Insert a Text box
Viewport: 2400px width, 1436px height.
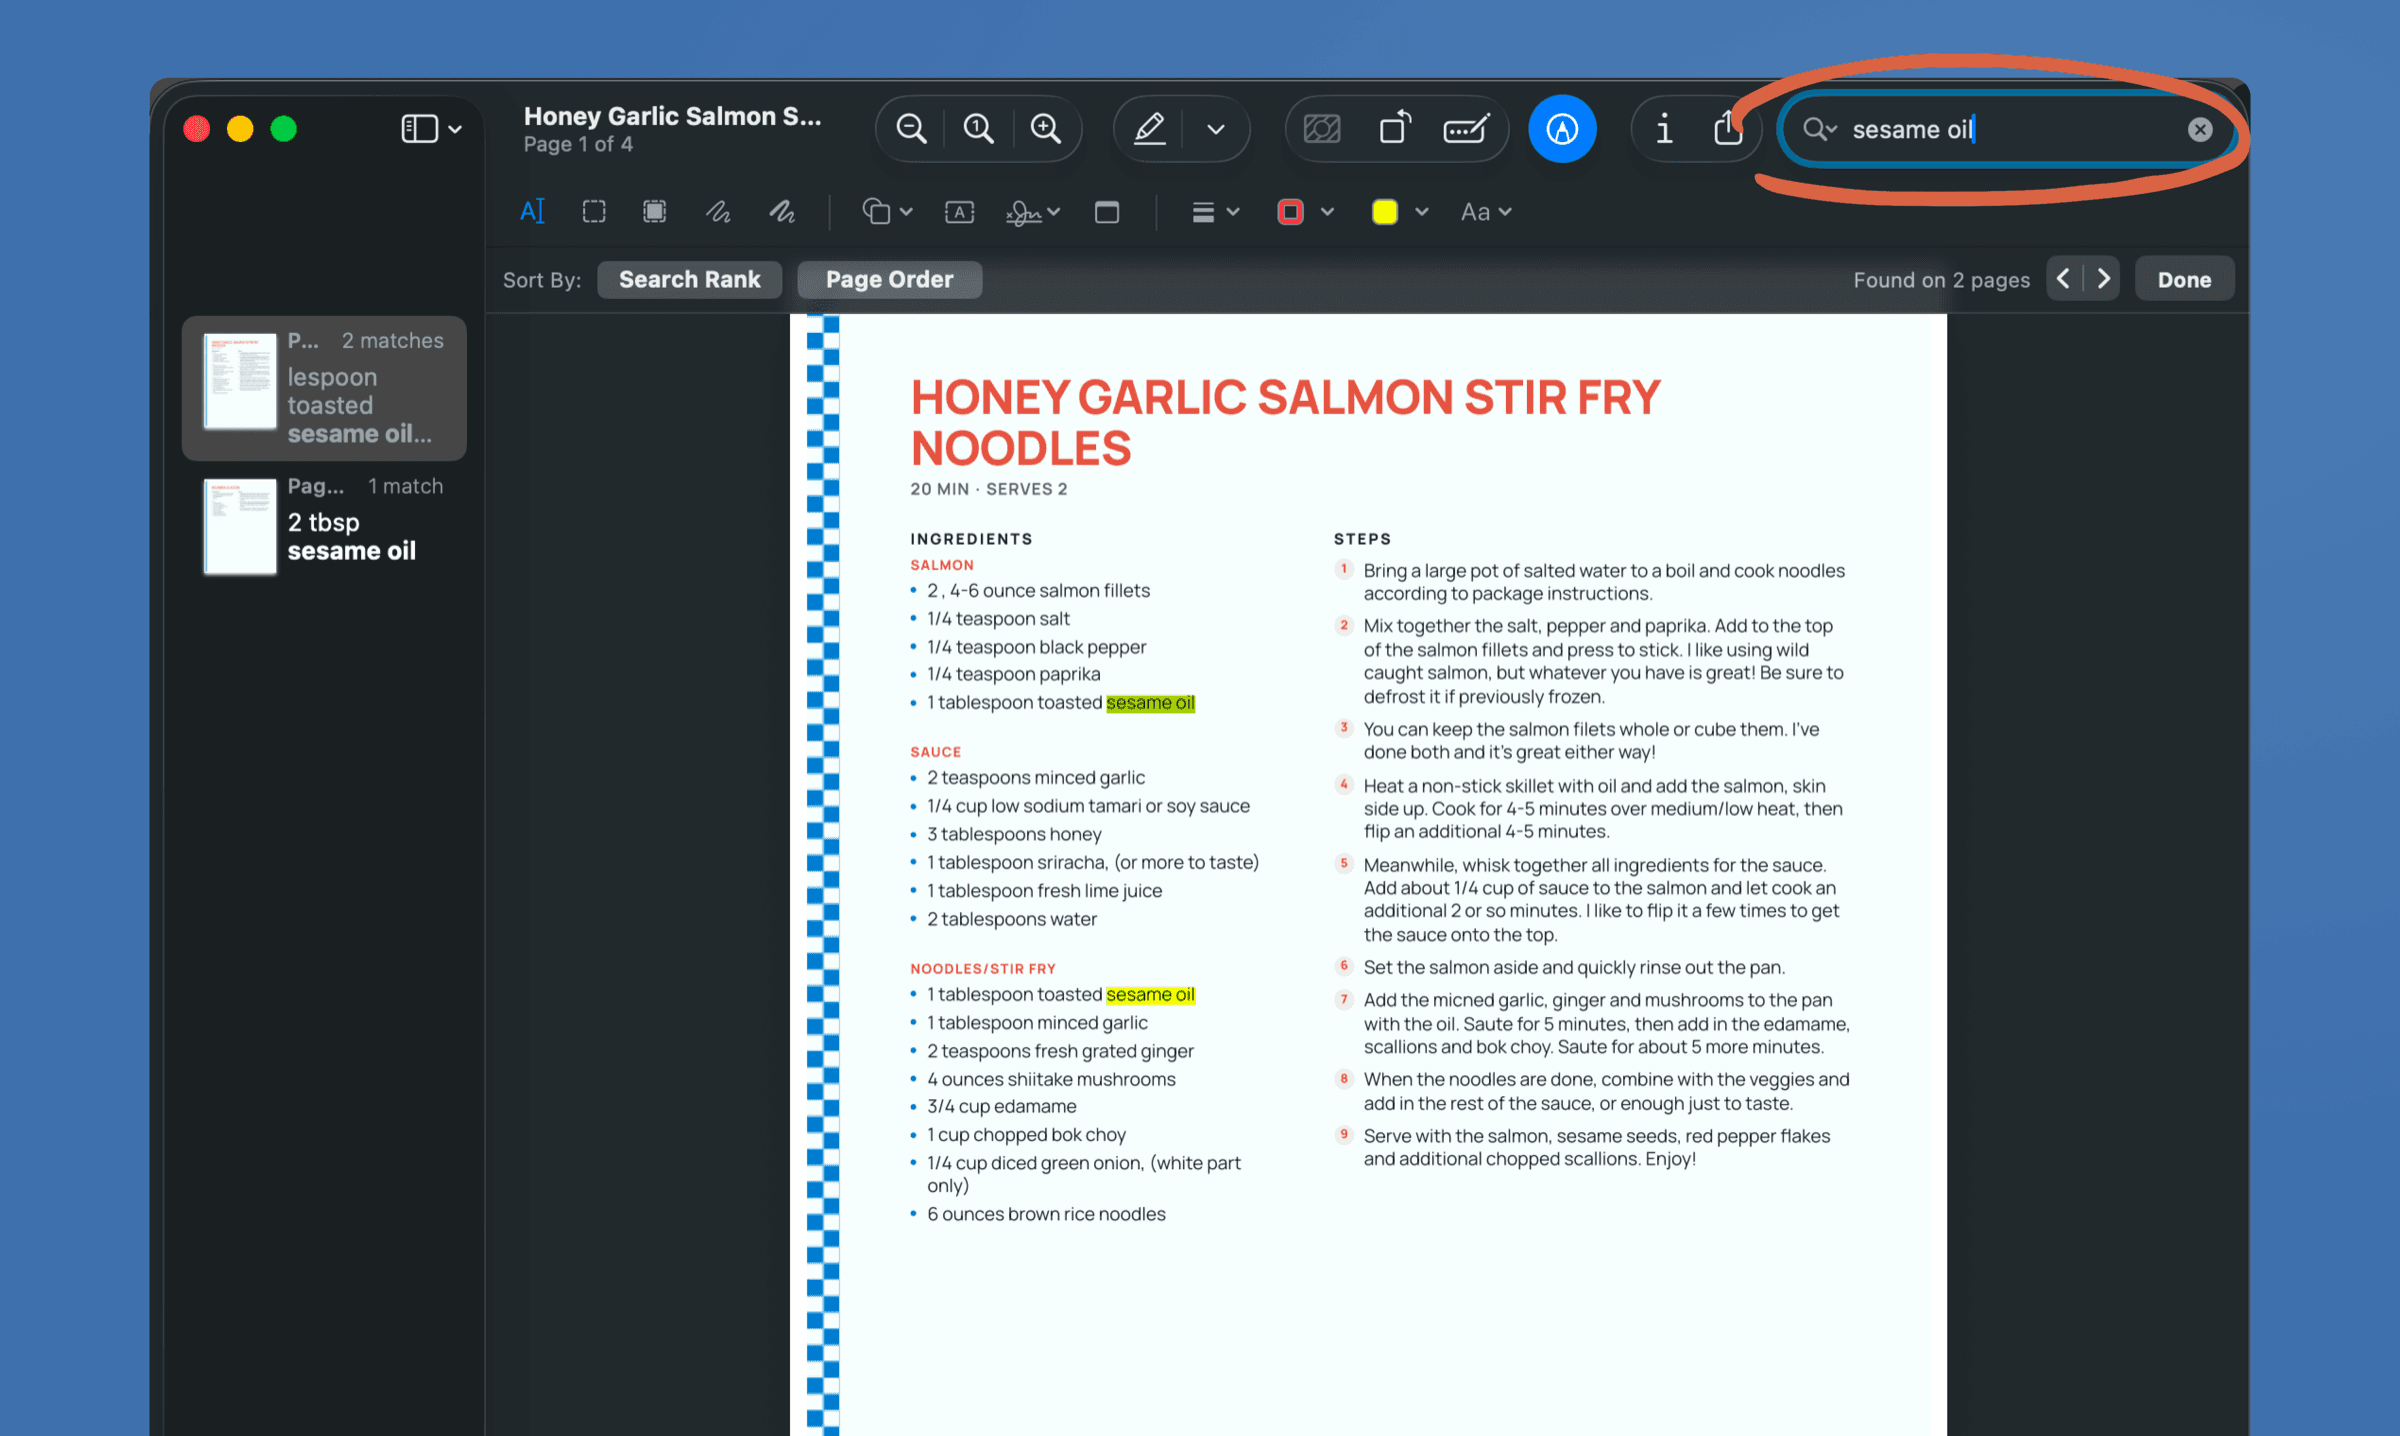[959, 211]
